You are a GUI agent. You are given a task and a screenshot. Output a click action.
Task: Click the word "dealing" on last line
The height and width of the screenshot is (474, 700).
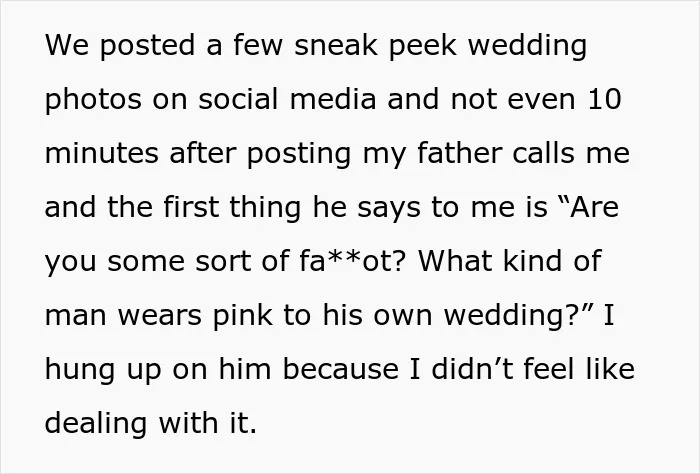coord(96,424)
